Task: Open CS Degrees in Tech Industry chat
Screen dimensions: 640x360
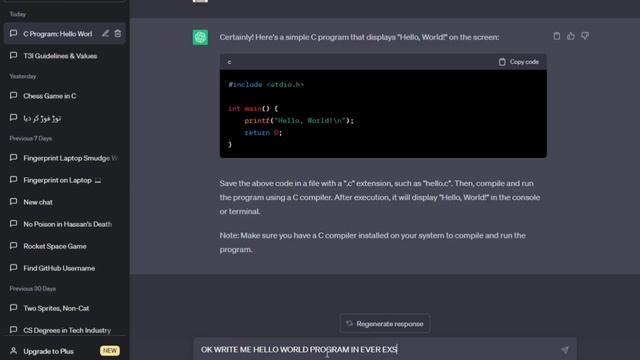Action: 64,330
